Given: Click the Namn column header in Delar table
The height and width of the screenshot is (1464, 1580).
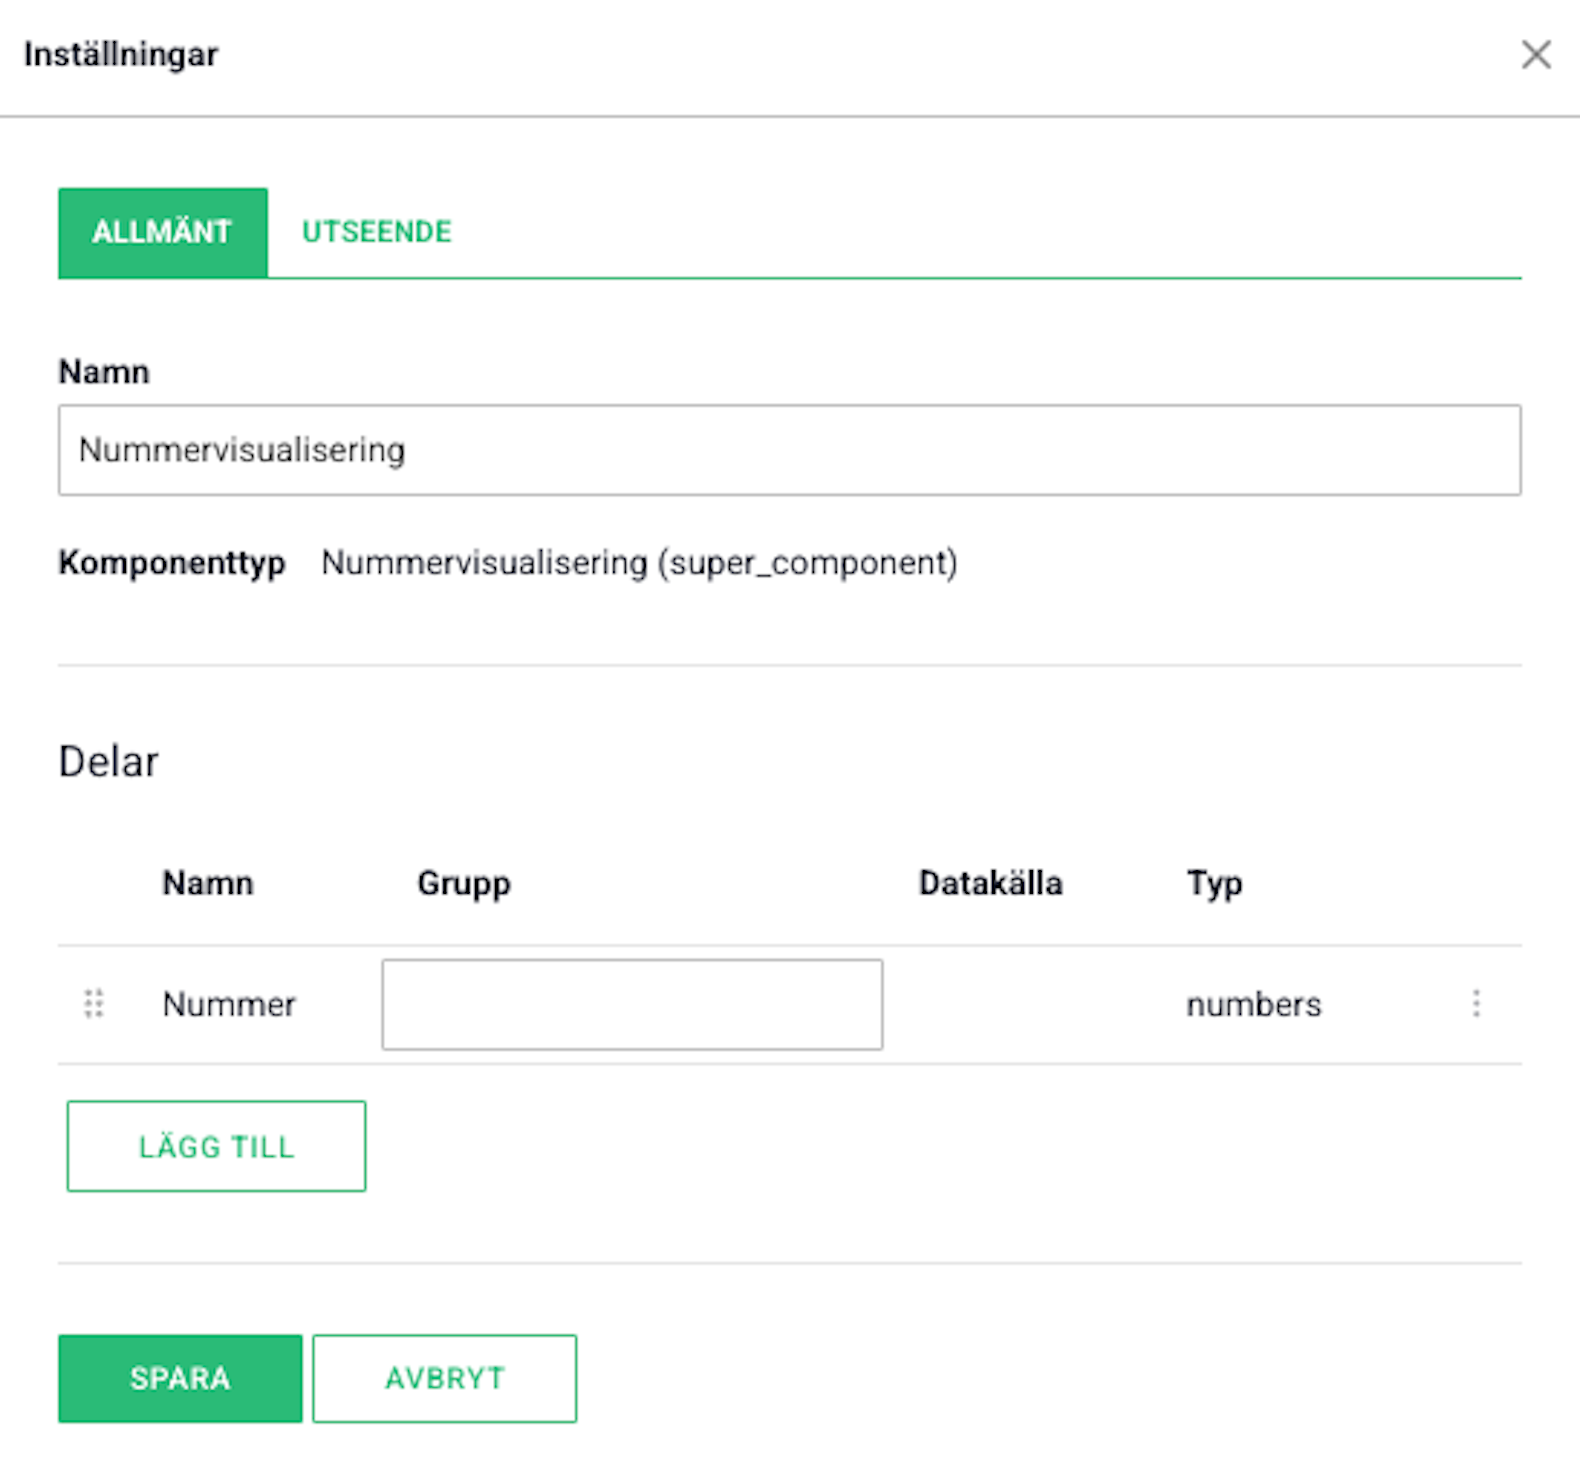Looking at the screenshot, I should tap(208, 883).
